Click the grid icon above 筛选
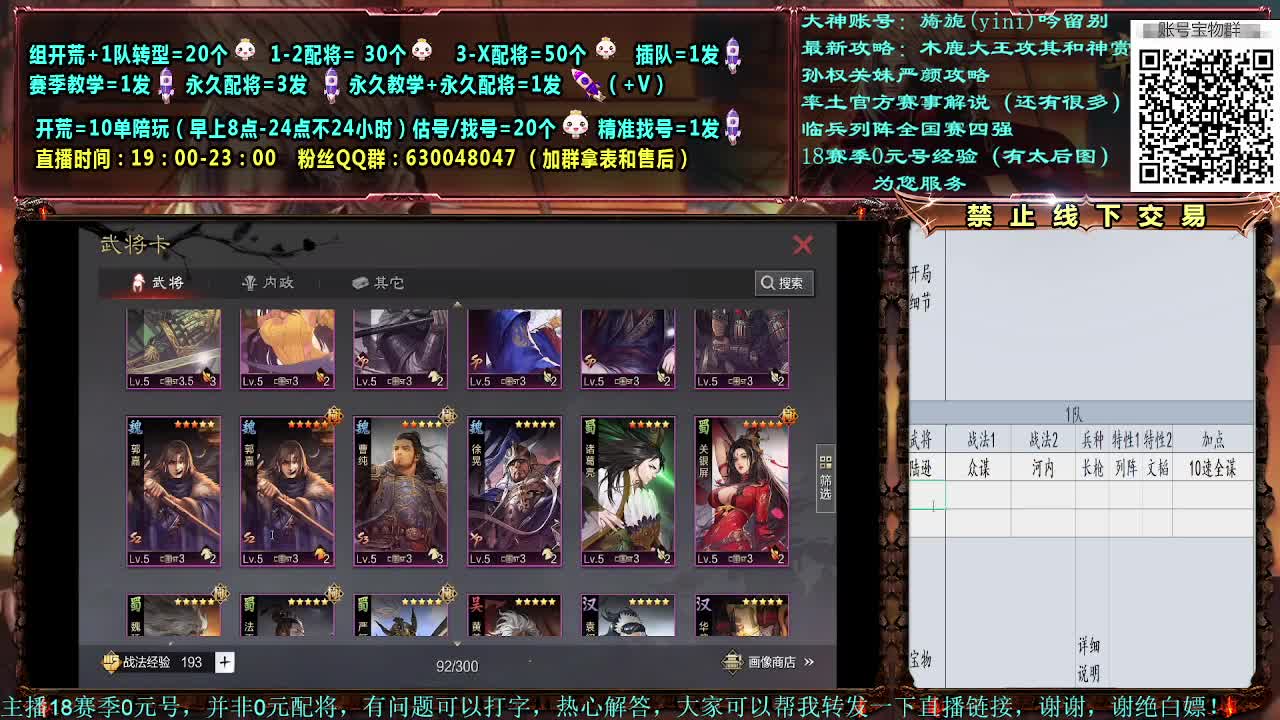This screenshot has width=1280, height=720. coord(826,462)
